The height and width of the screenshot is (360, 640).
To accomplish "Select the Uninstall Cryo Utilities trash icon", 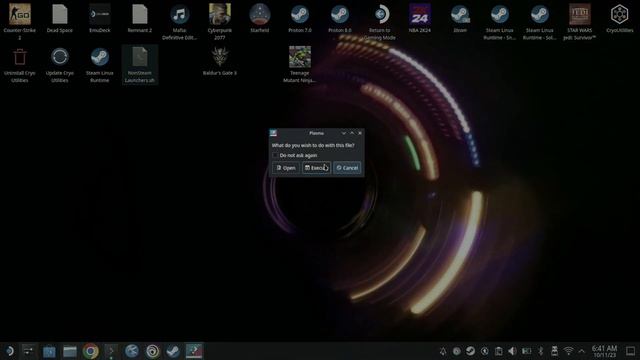I will point(20,57).
